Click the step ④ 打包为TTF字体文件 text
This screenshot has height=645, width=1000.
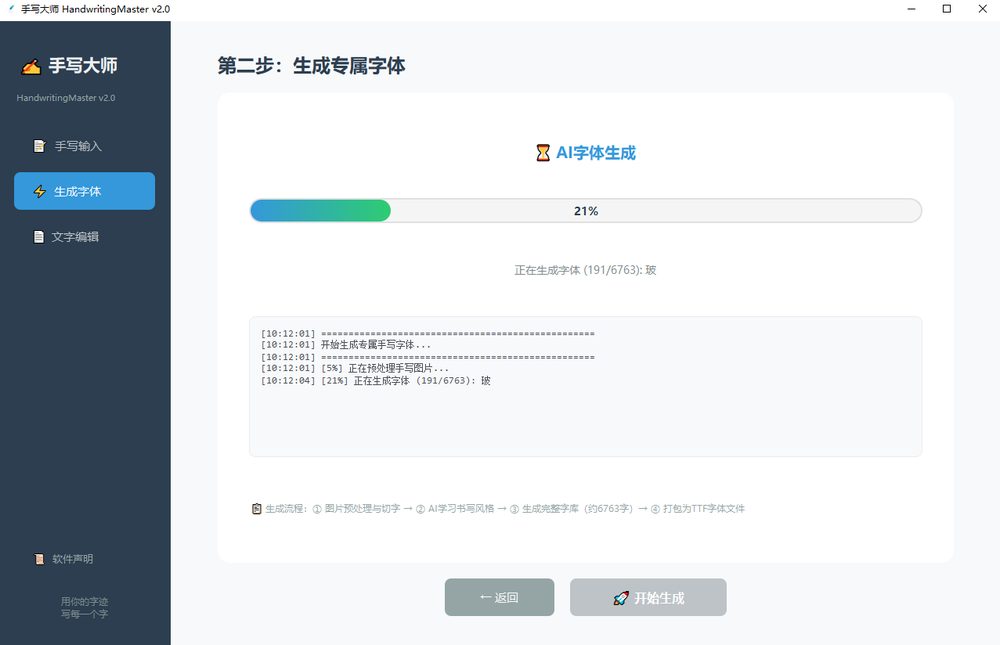click(x=697, y=508)
